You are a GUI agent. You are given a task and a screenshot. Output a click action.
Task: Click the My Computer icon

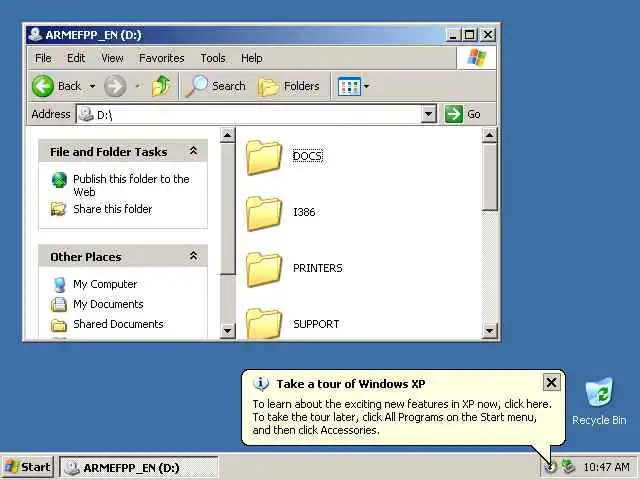60,284
